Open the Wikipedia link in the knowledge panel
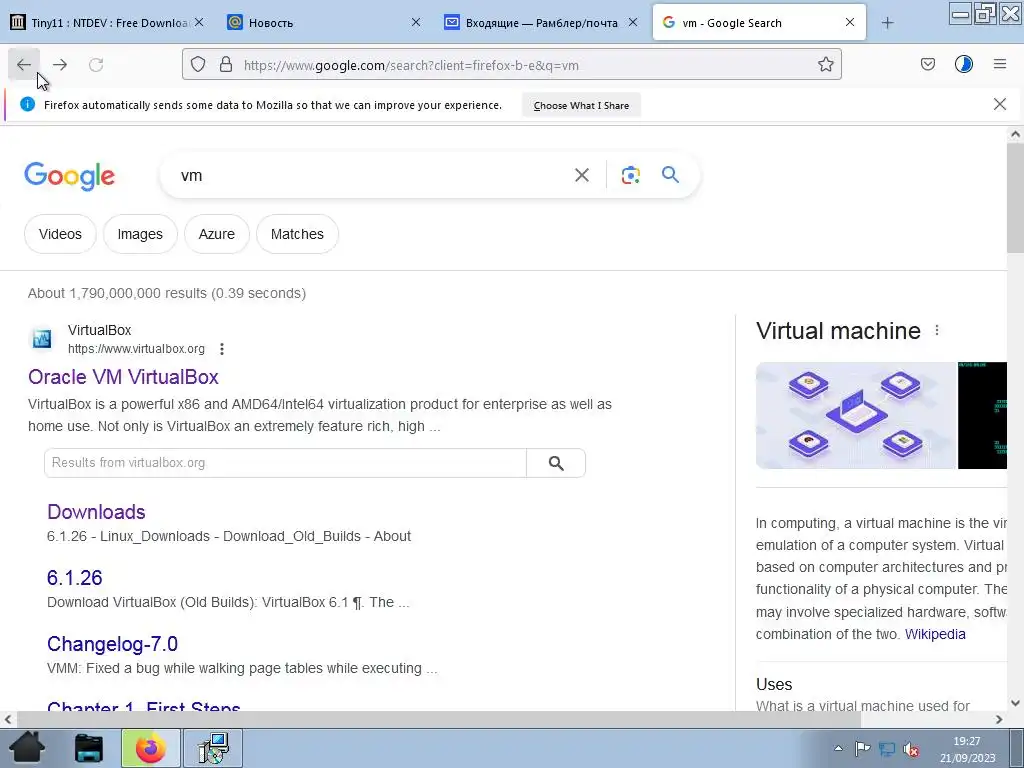Image resolution: width=1024 pixels, height=768 pixels. (935, 634)
